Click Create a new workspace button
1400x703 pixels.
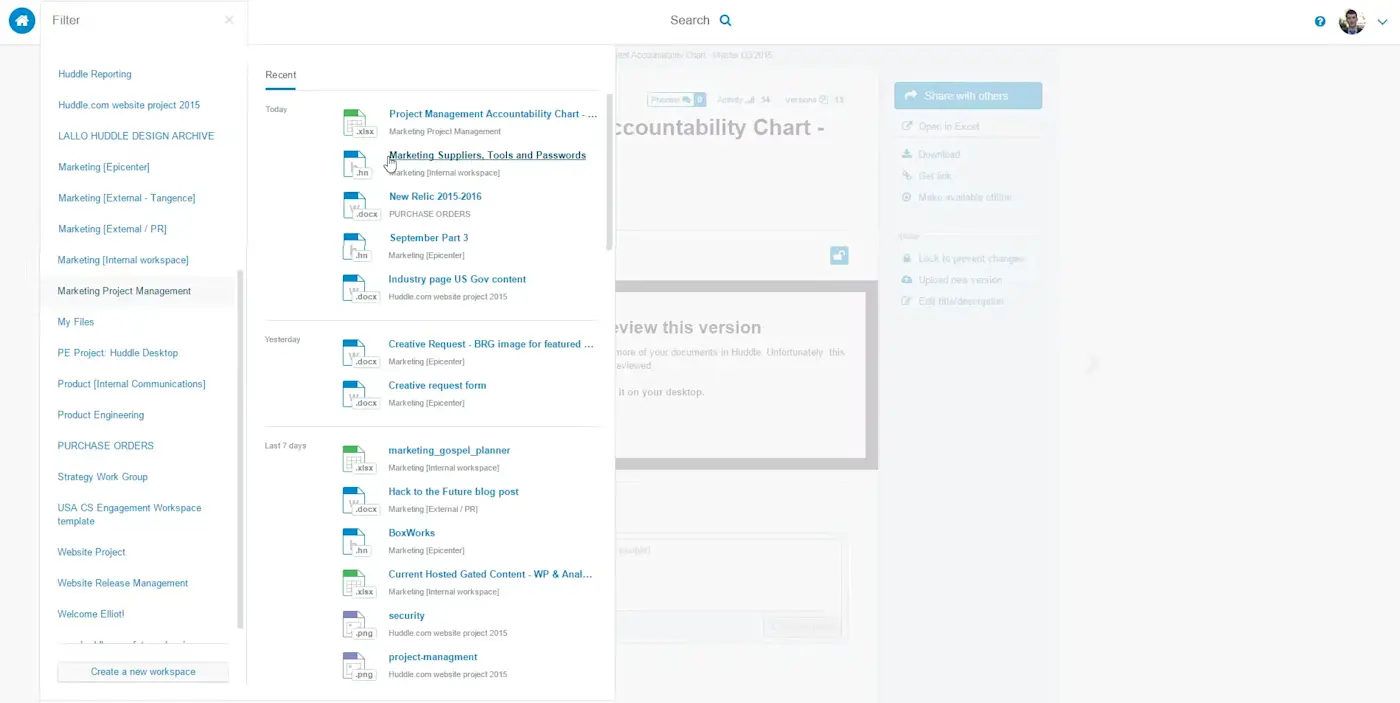143,672
